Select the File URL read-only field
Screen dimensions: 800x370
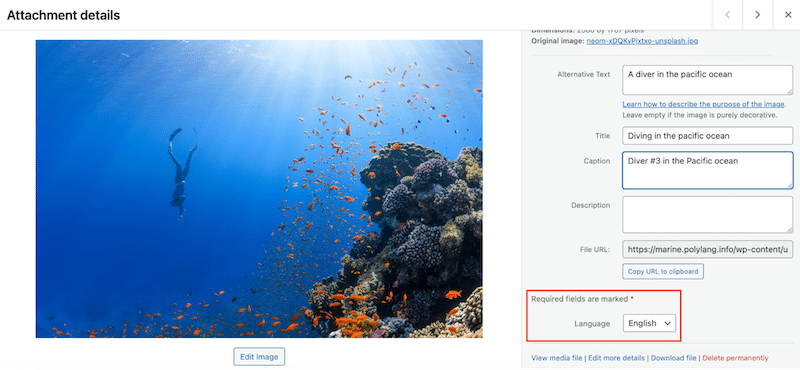click(708, 250)
